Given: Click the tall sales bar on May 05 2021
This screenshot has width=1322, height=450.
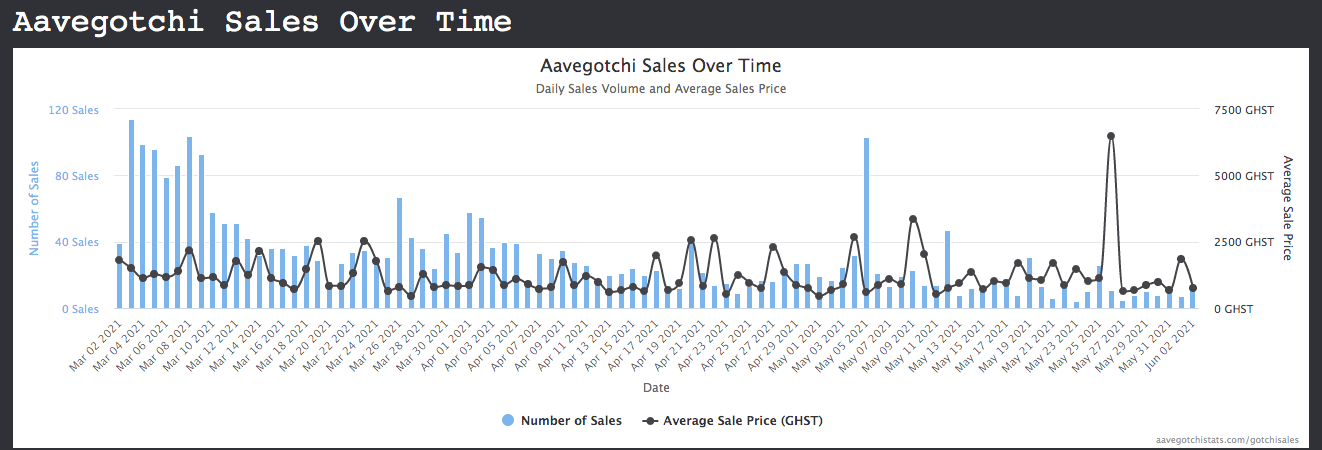Looking at the screenshot, I should [x=866, y=223].
